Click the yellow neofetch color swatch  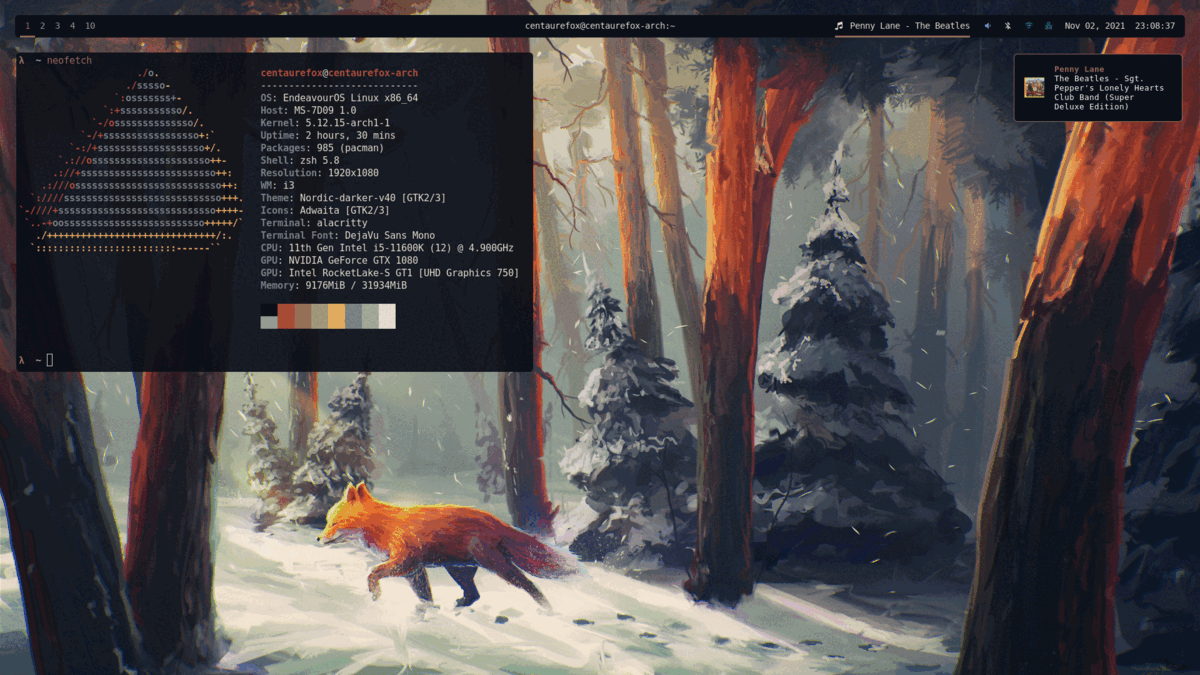click(337, 316)
